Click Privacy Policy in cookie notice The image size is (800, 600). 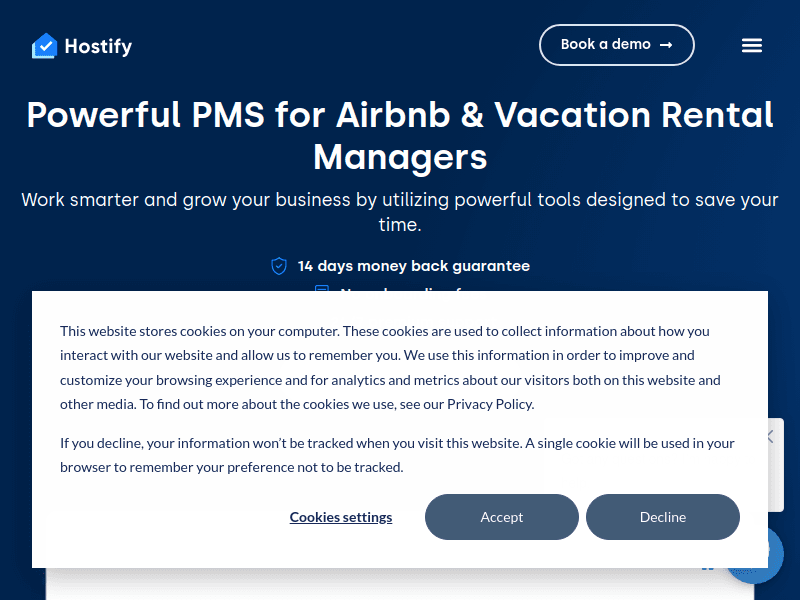click(490, 404)
